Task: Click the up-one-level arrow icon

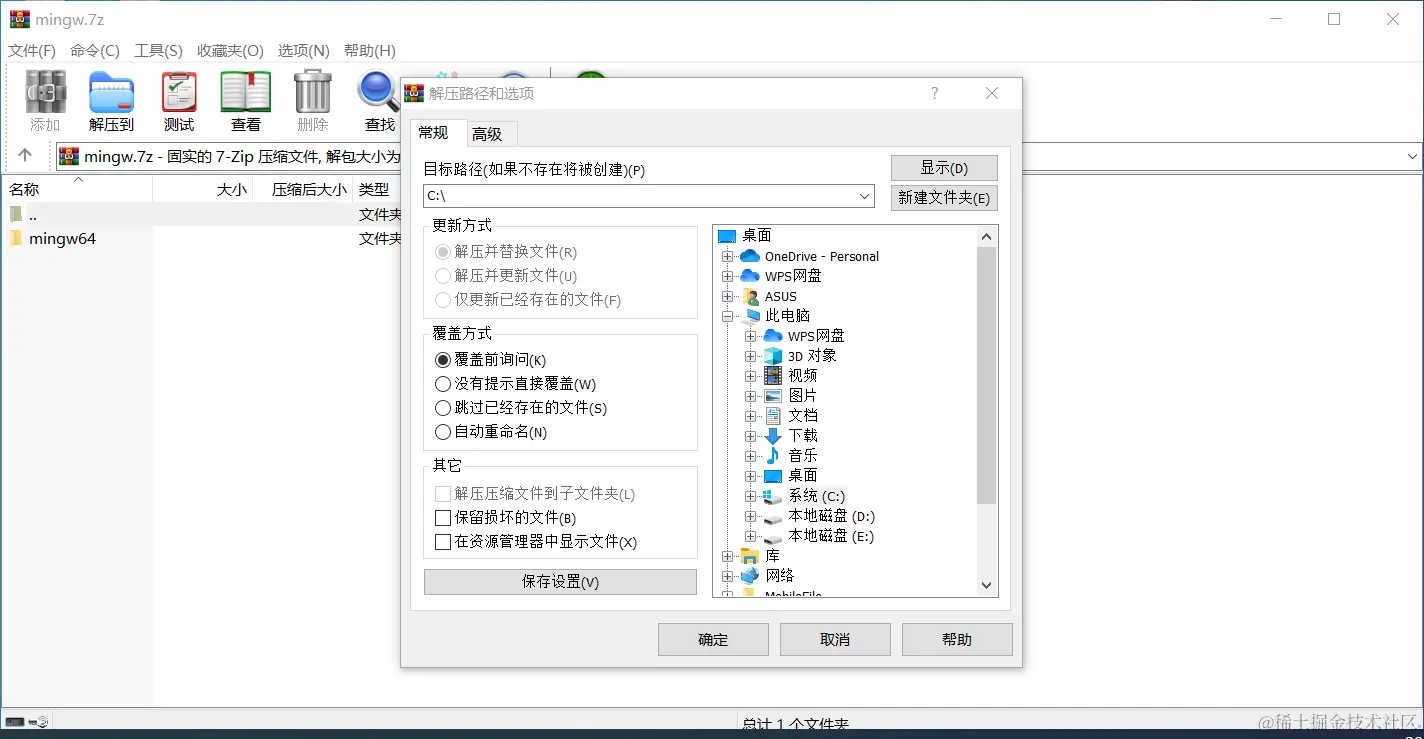Action: 26,156
